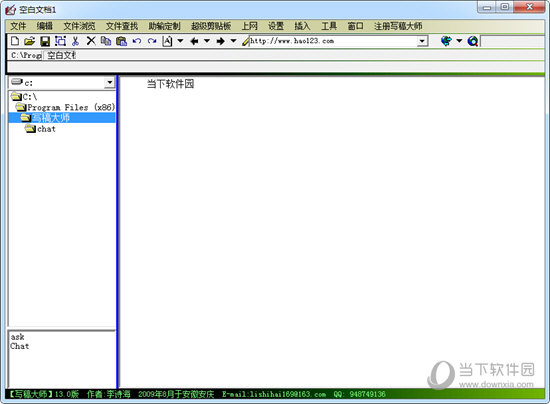Click the Open file folder icon
Image resolution: width=550 pixels, height=404 pixels.
point(29,41)
